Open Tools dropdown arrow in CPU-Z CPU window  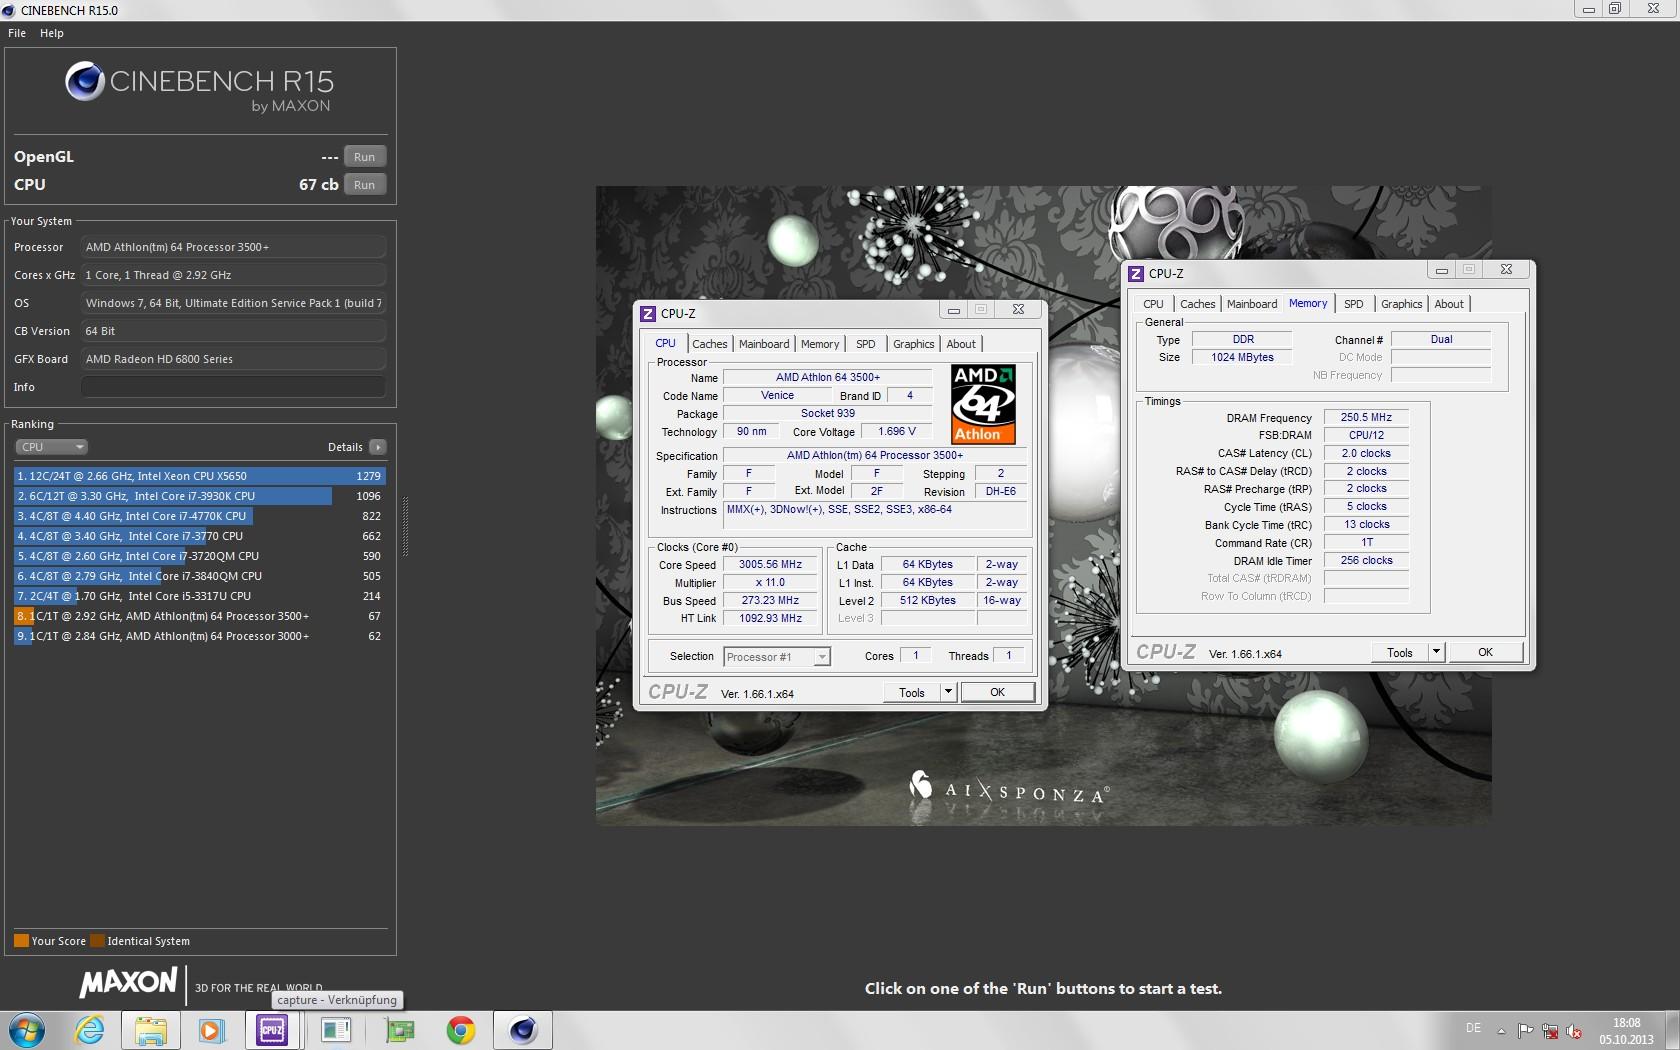(948, 692)
